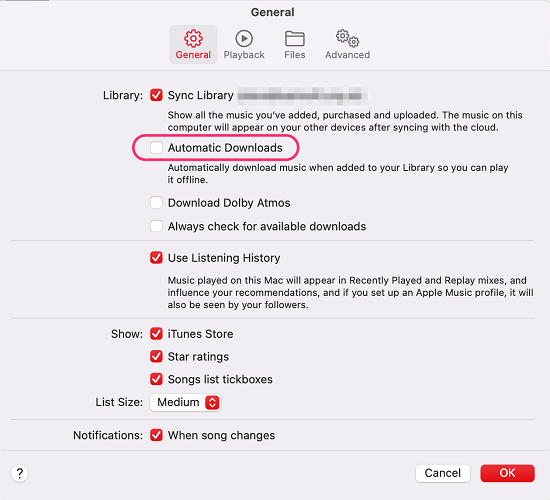Click the 'List Size:' label
Image resolution: width=550 pixels, height=500 pixels.
(119, 402)
